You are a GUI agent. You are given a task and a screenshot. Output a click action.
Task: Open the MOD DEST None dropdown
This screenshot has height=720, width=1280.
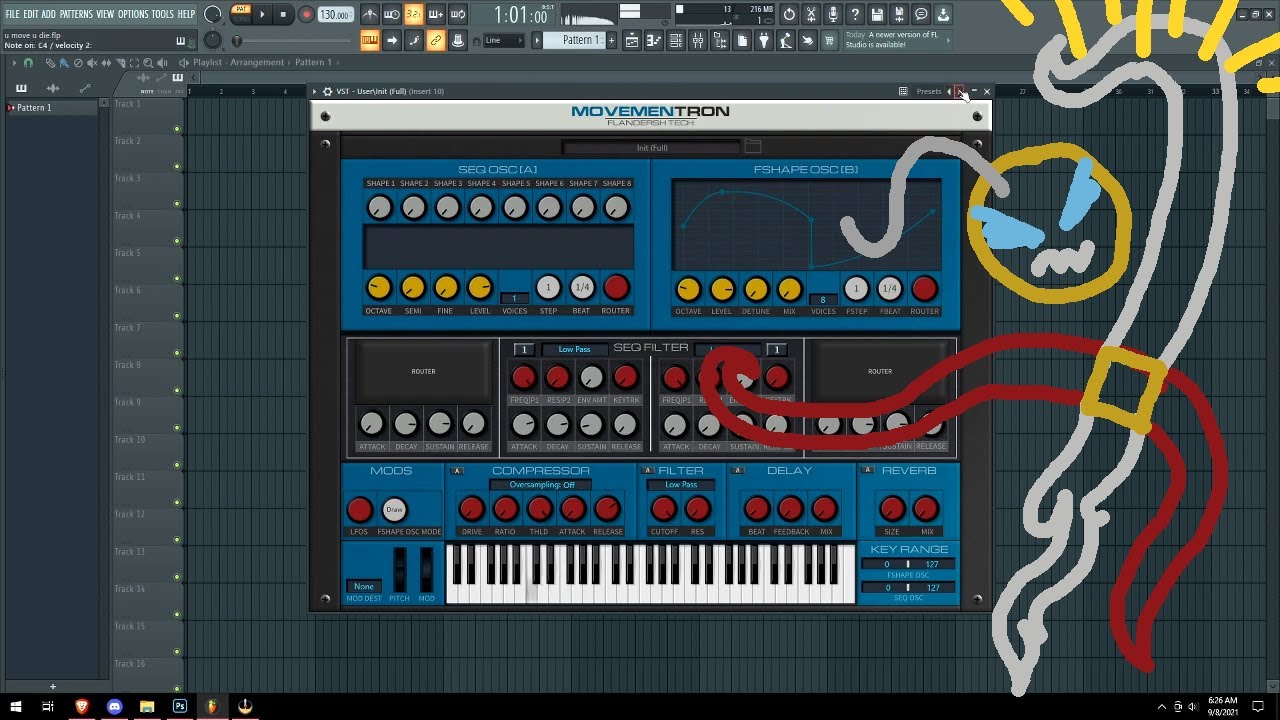364,586
